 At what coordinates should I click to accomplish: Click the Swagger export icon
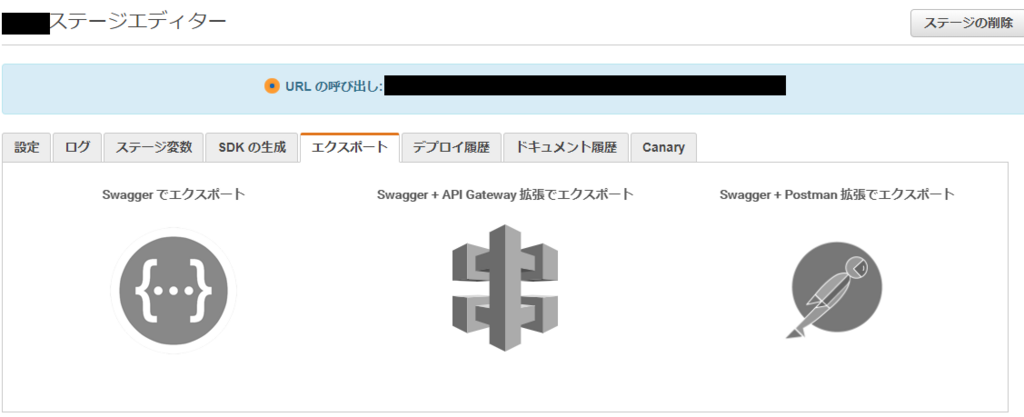[x=174, y=290]
